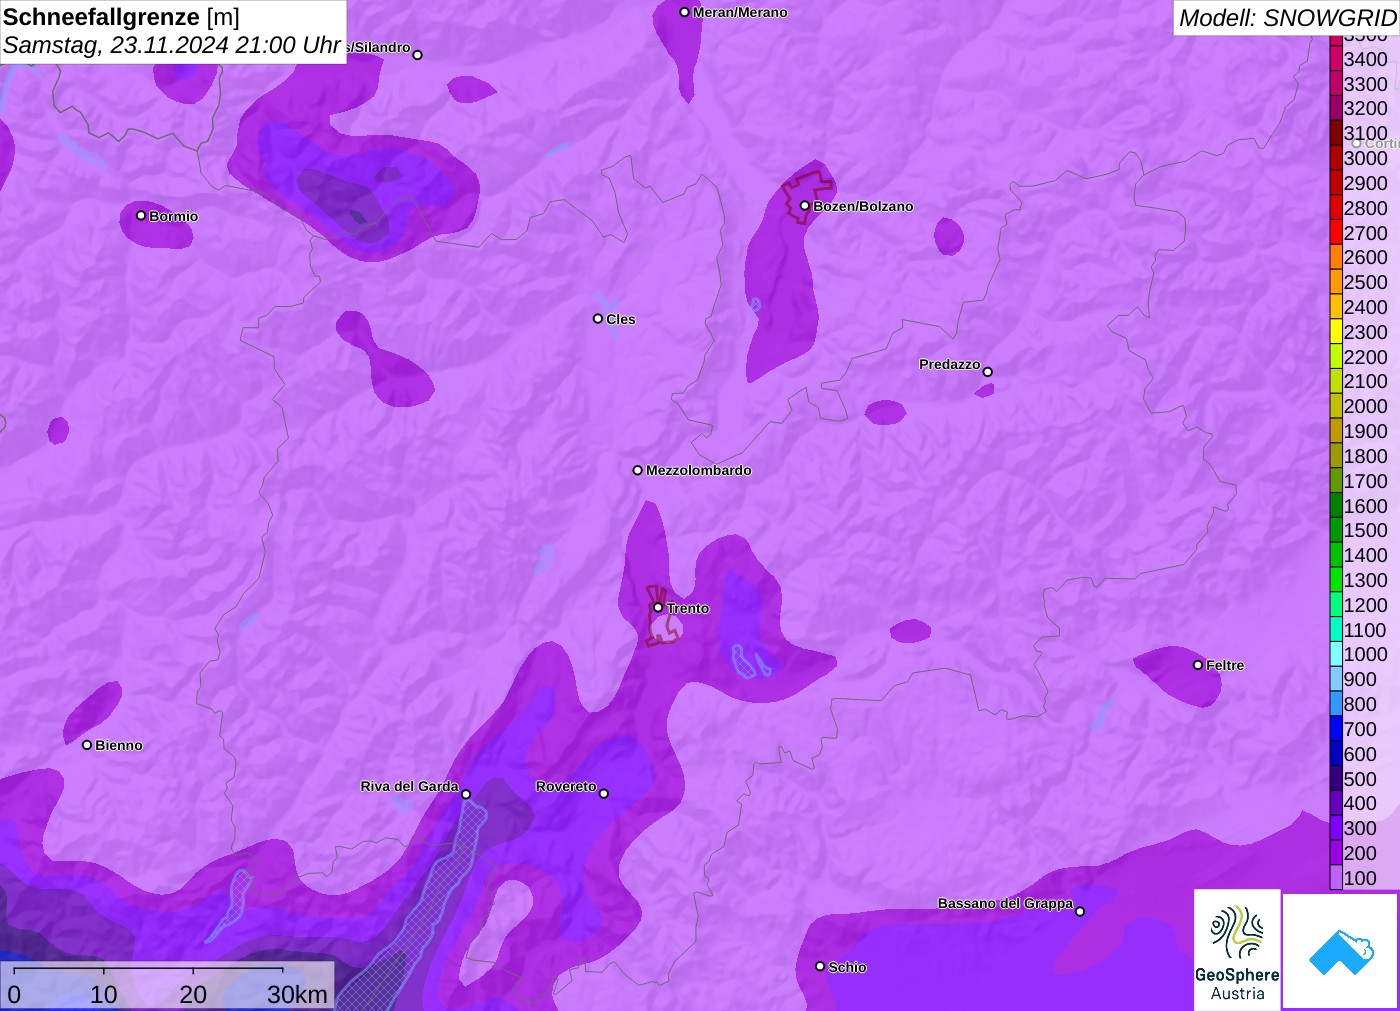Click the Bormio location marker
The image size is (1400, 1011).
pos(141,215)
